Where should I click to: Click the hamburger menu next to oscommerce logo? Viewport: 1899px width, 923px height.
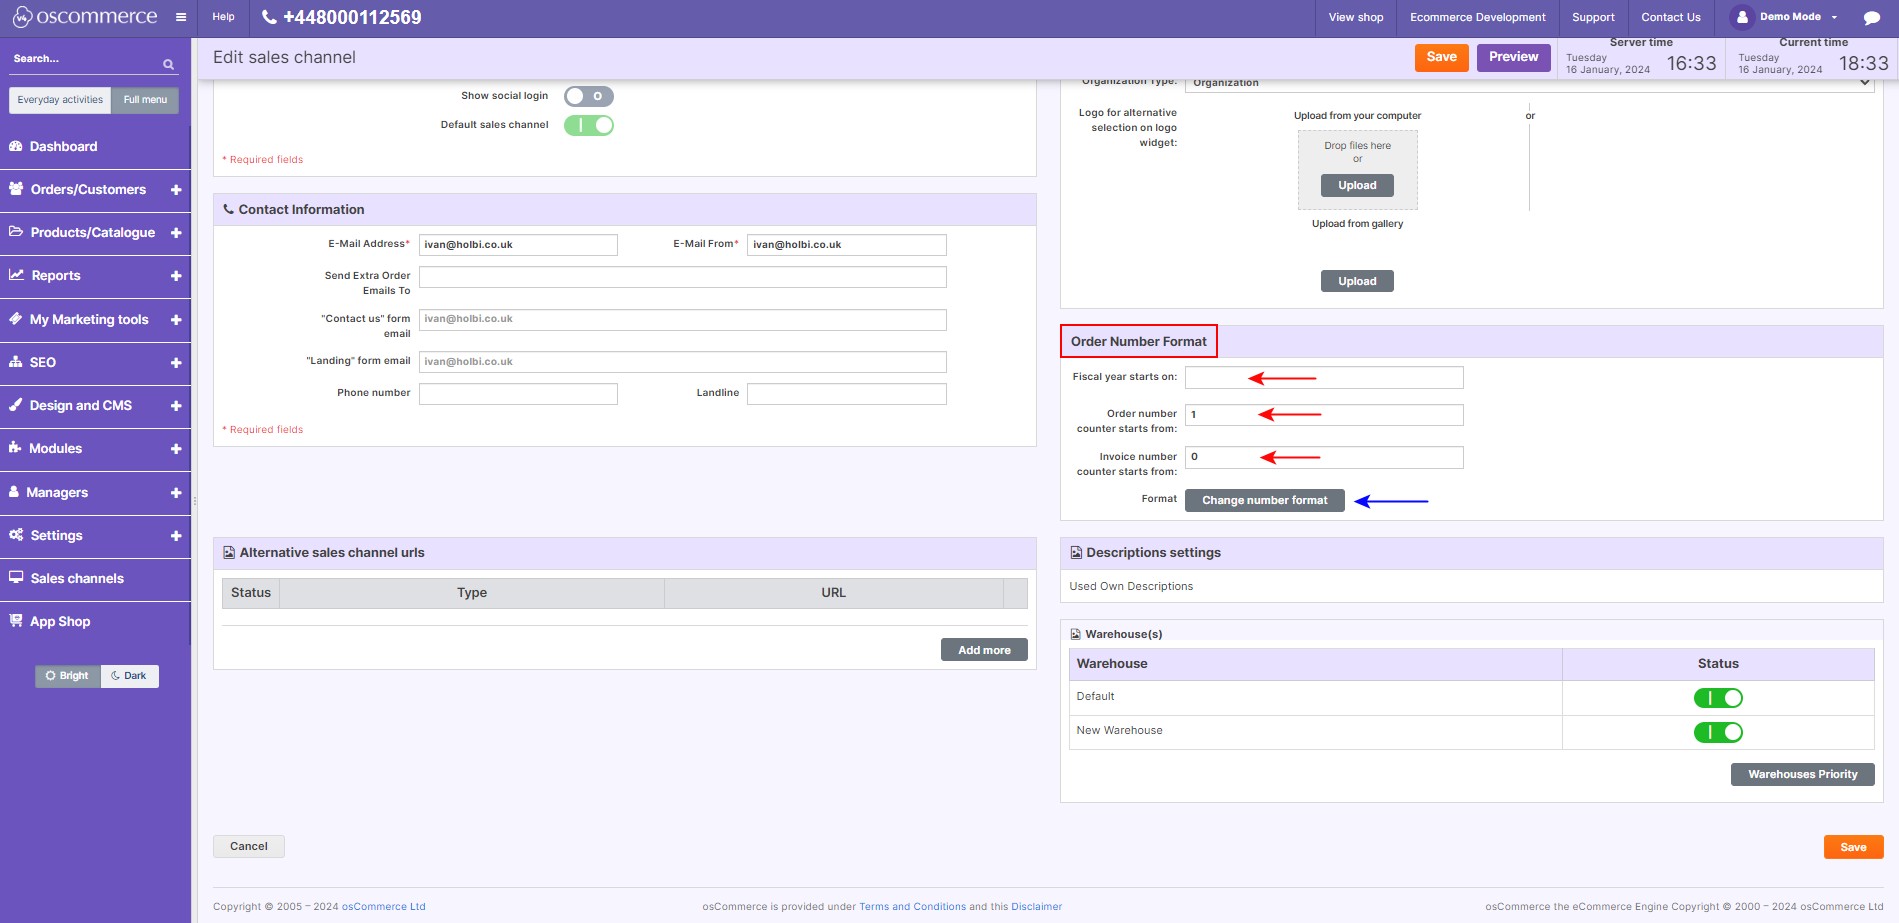180,16
